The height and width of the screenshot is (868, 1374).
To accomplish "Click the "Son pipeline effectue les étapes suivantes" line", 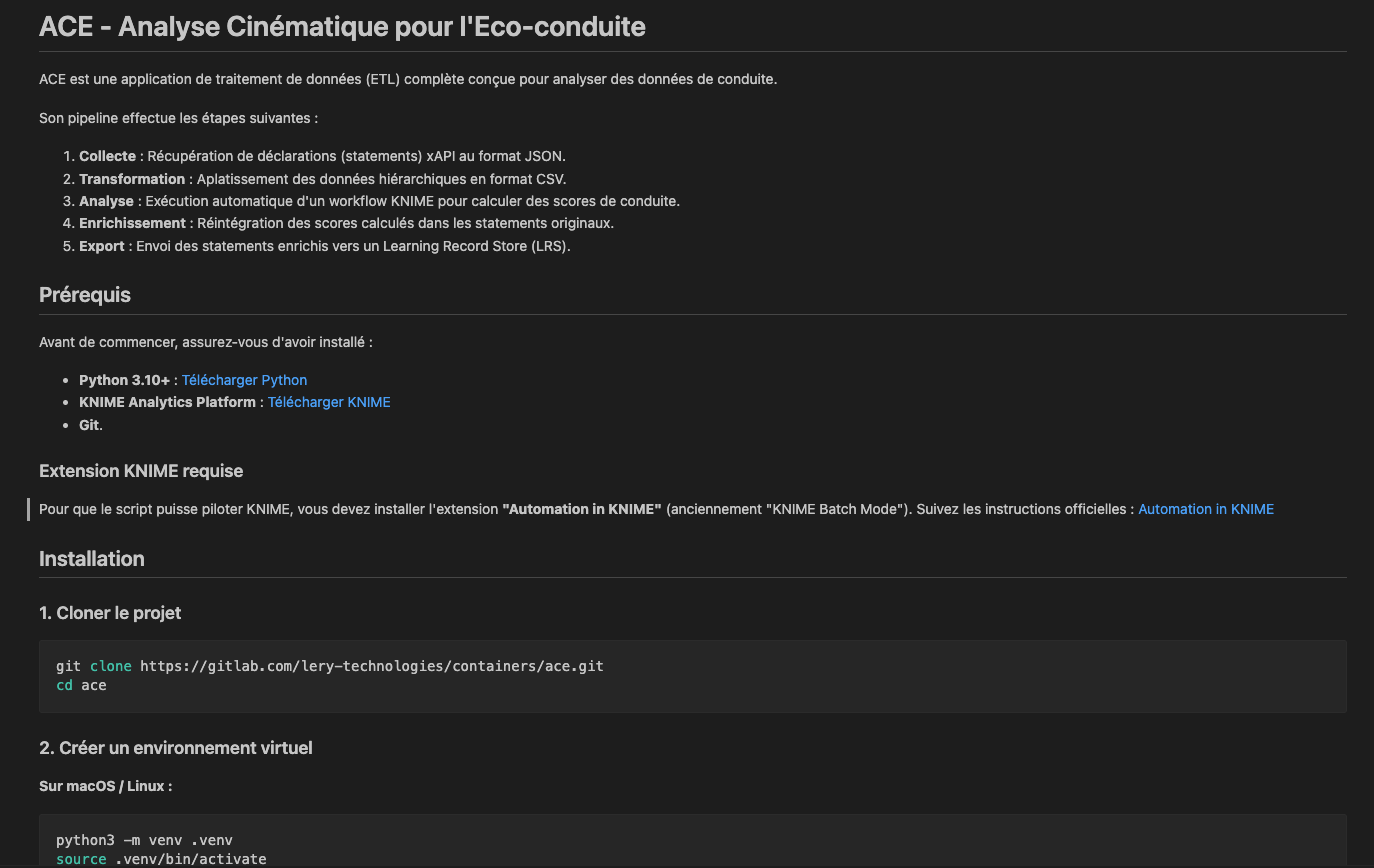I will click(178, 118).
